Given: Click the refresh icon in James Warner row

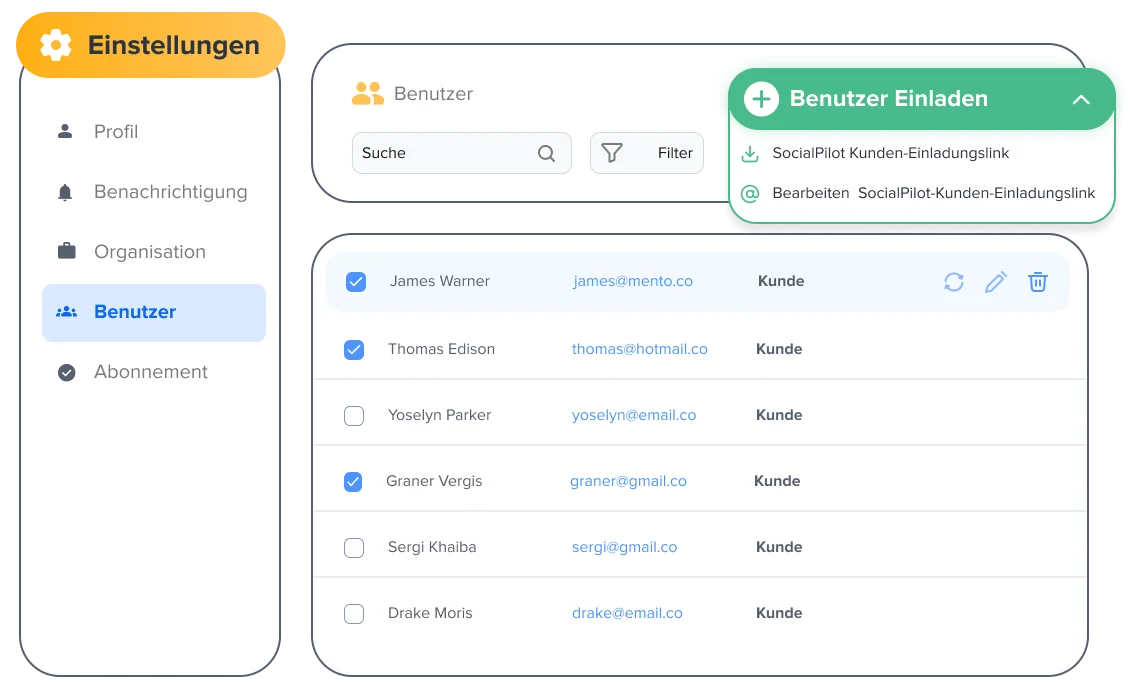Looking at the screenshot, I should click(x=954, y=282).
